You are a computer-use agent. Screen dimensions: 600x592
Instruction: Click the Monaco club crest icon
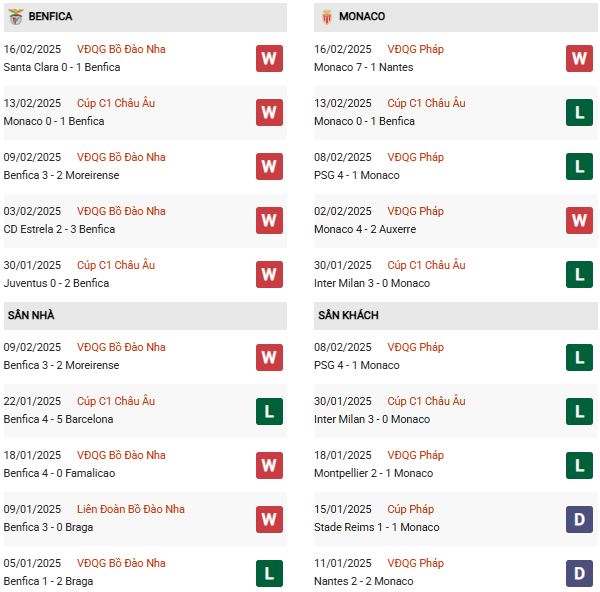click(326, 17)
